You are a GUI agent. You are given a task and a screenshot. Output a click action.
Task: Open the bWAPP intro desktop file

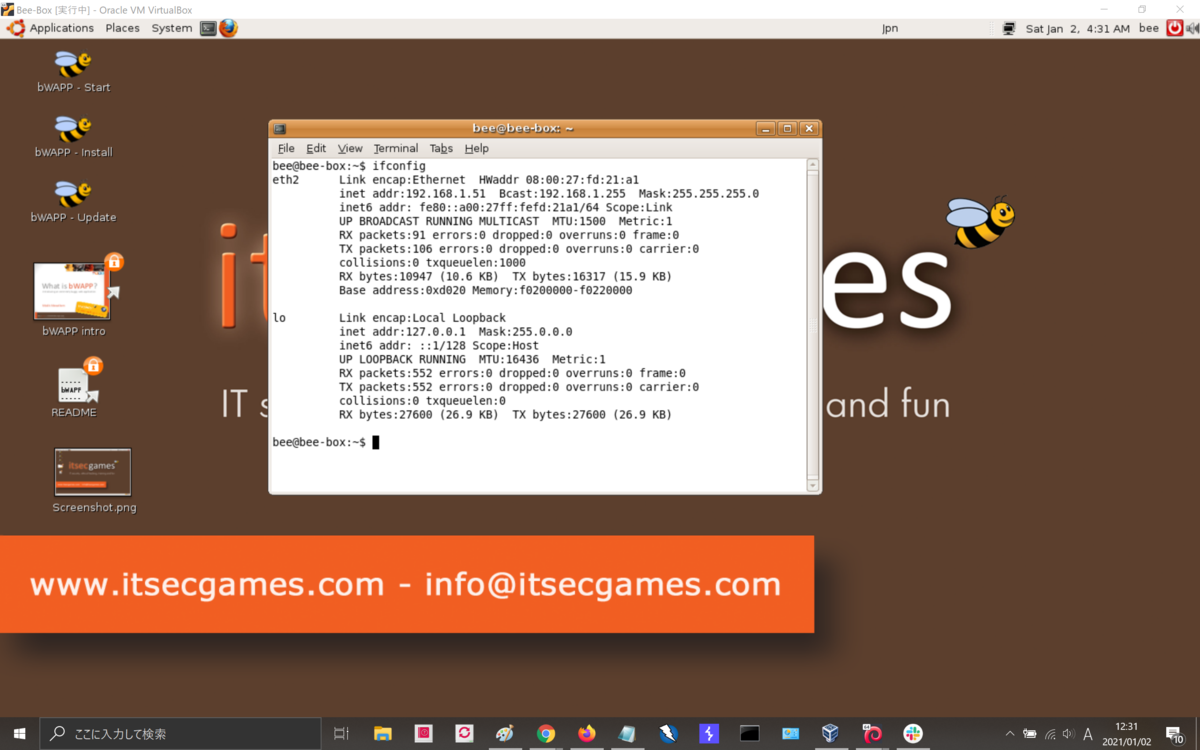74,297
